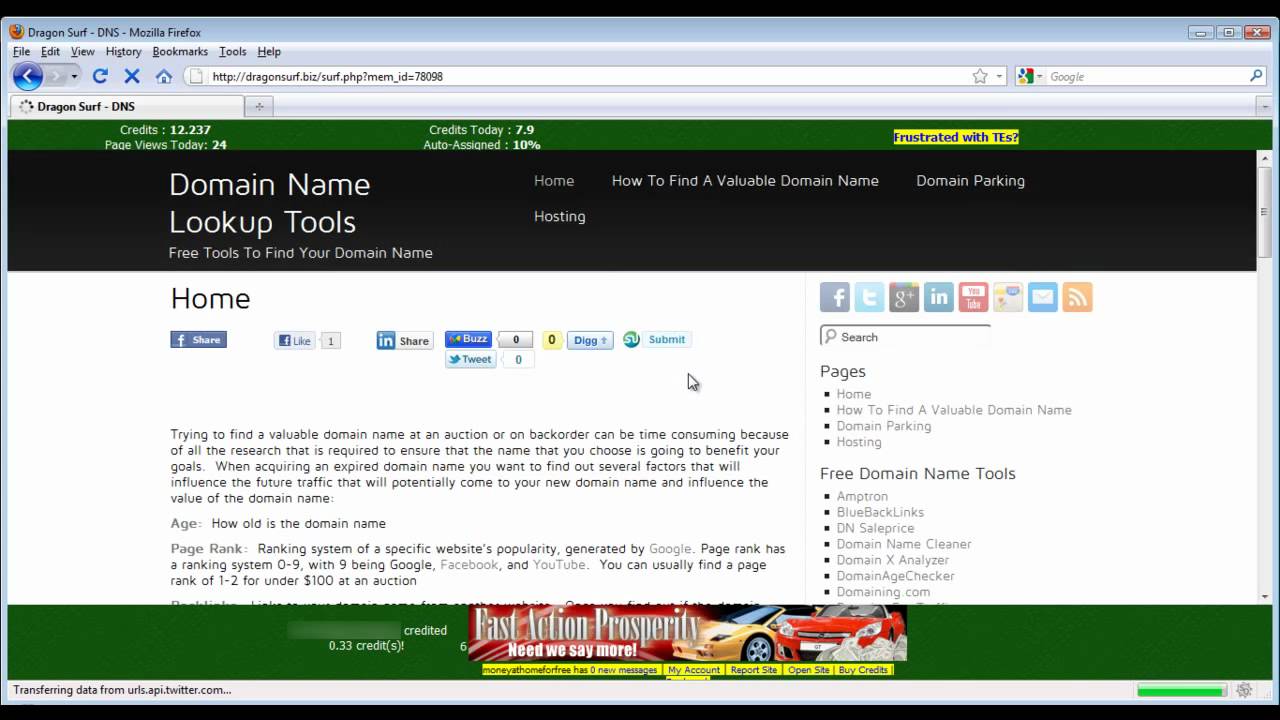Select the Dragon Surf - DNS tab
Image resolution: width=1280 pixels, height=720 pixels.
126,106
